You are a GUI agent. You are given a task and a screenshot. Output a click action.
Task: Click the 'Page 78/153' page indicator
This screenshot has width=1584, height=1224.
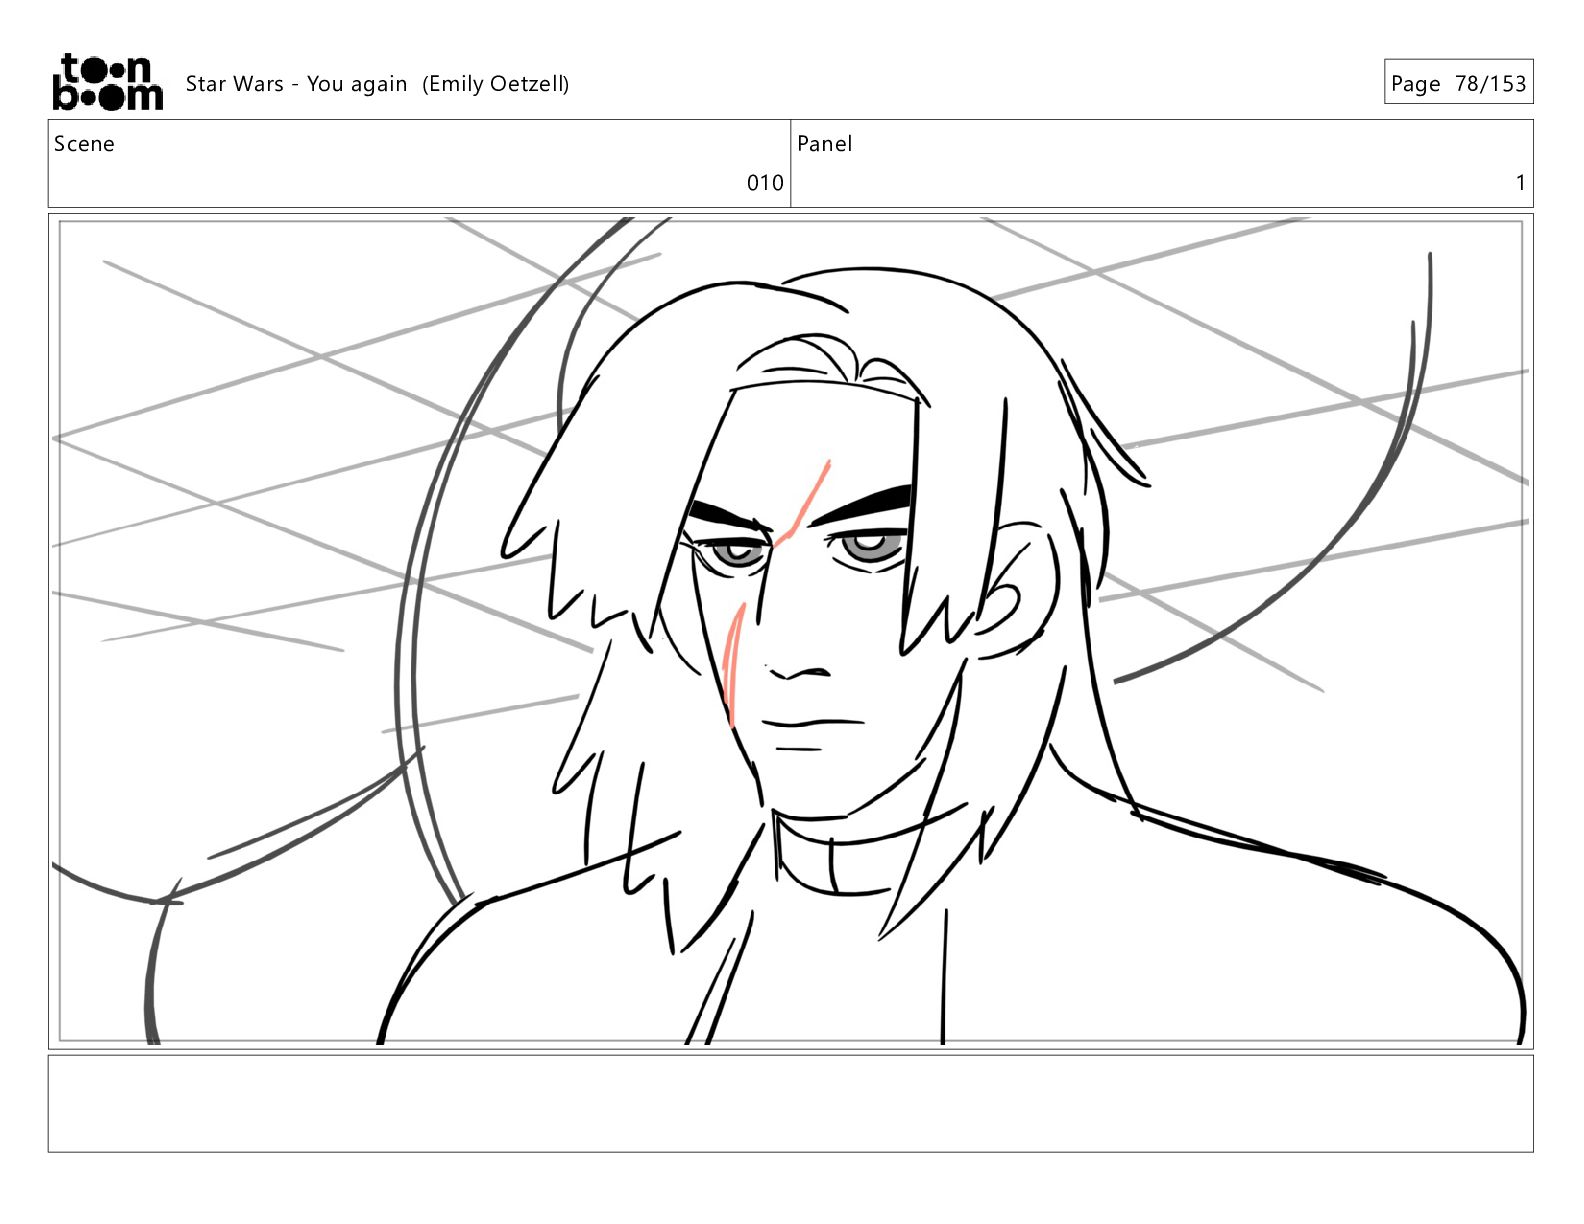point(1458,82)
